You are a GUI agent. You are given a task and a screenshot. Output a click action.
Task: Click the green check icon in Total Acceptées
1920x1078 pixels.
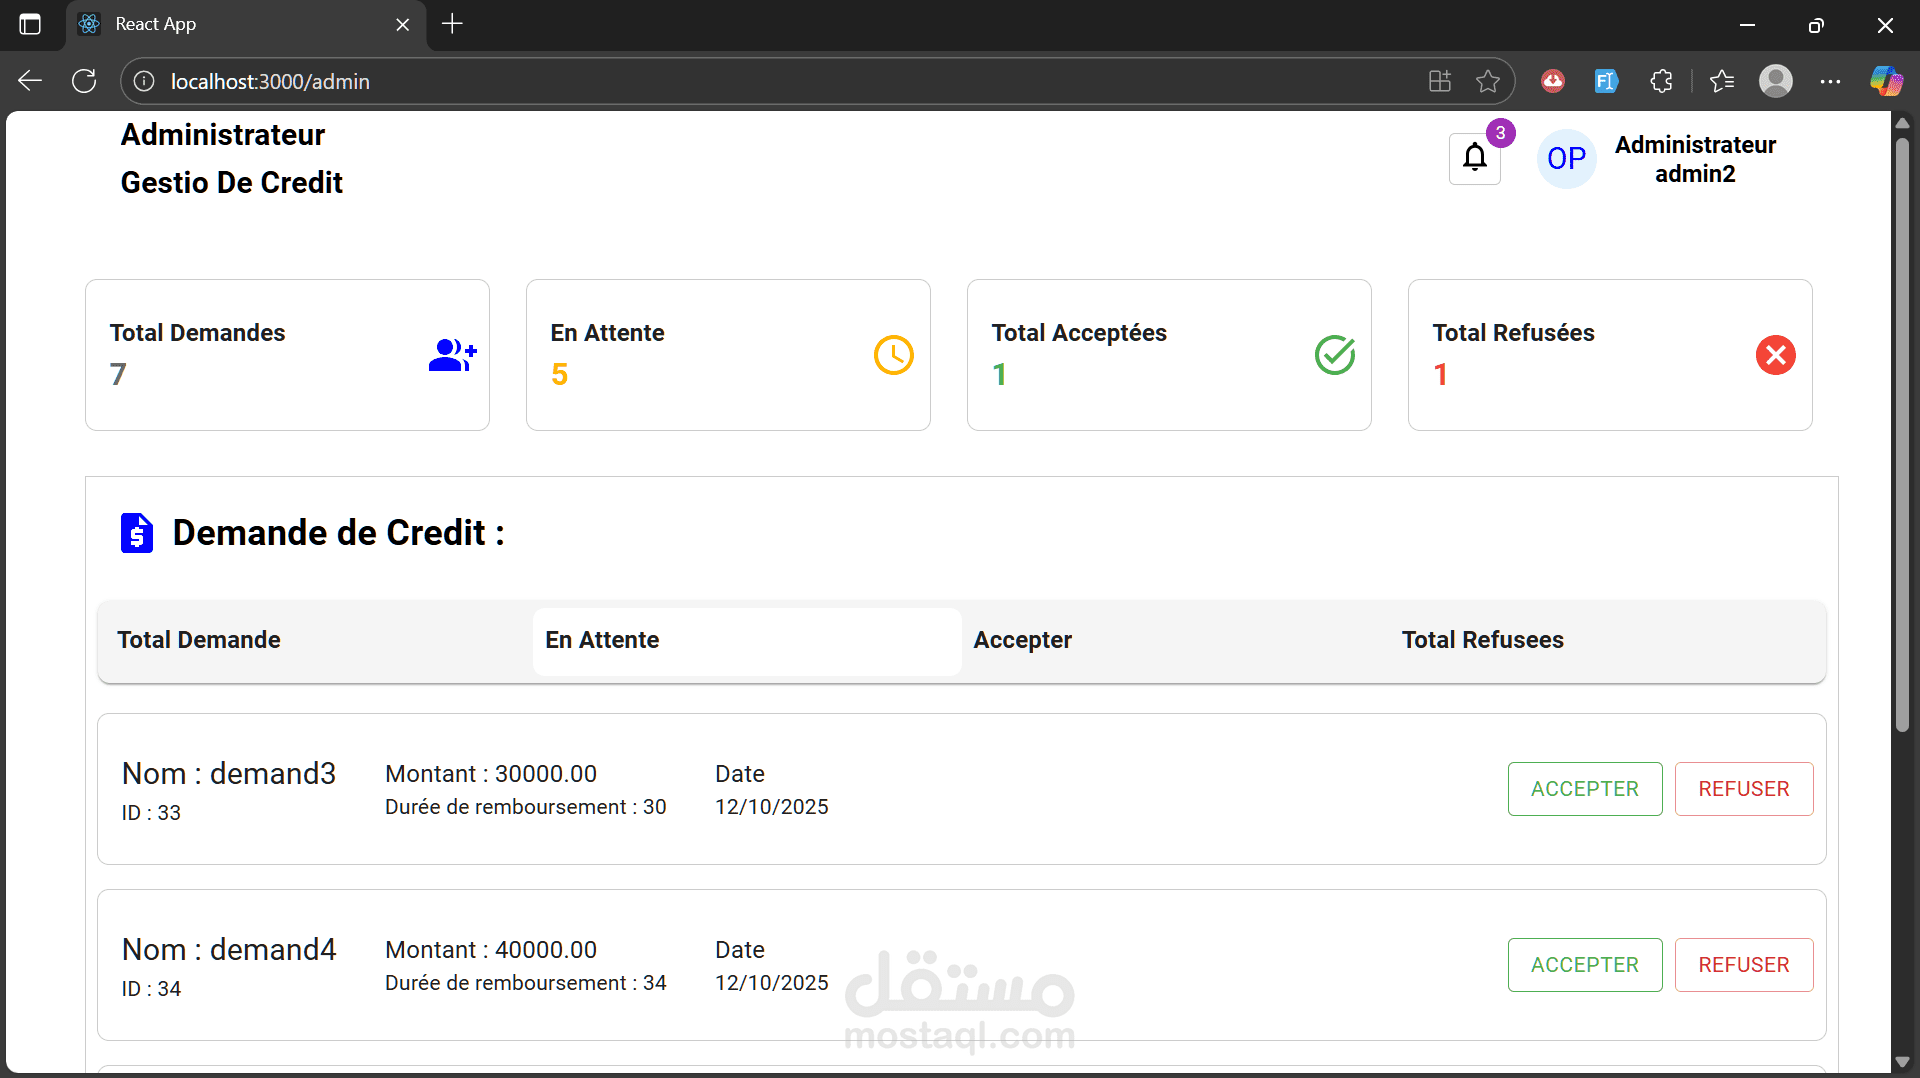(1335, 355)
